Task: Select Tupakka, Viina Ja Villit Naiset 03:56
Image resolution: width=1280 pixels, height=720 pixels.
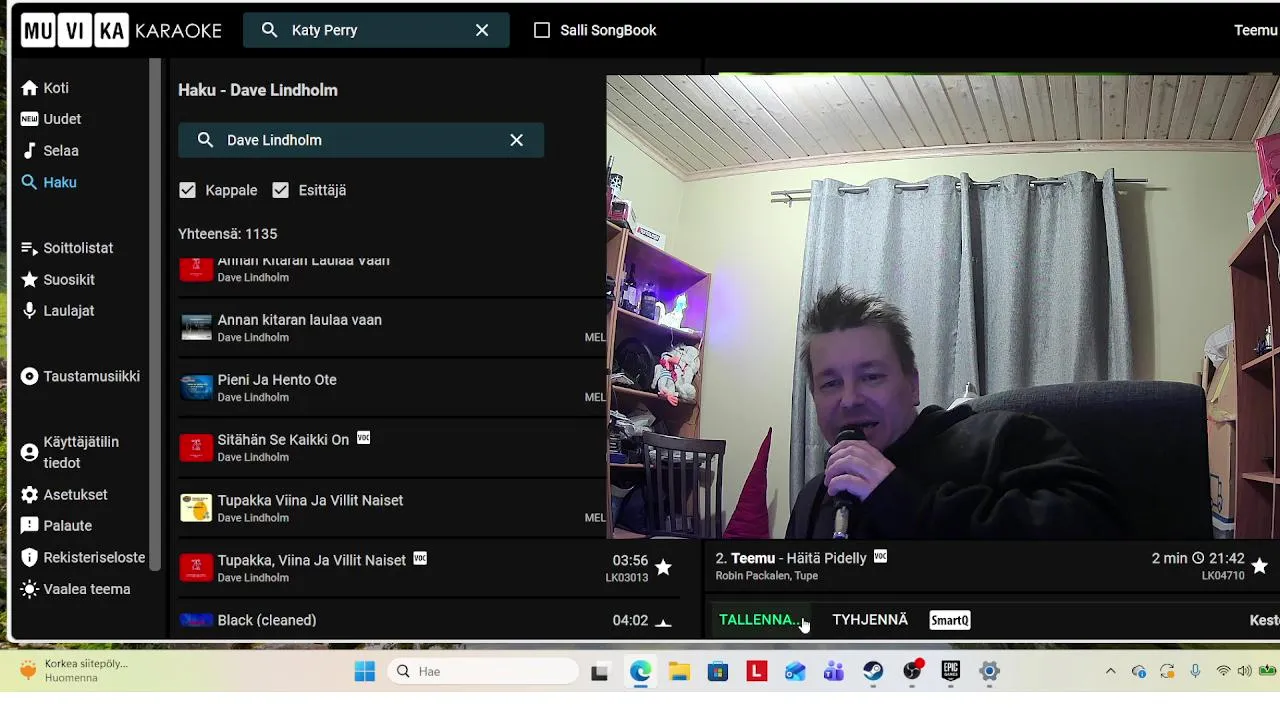Action: pos(428,568)
